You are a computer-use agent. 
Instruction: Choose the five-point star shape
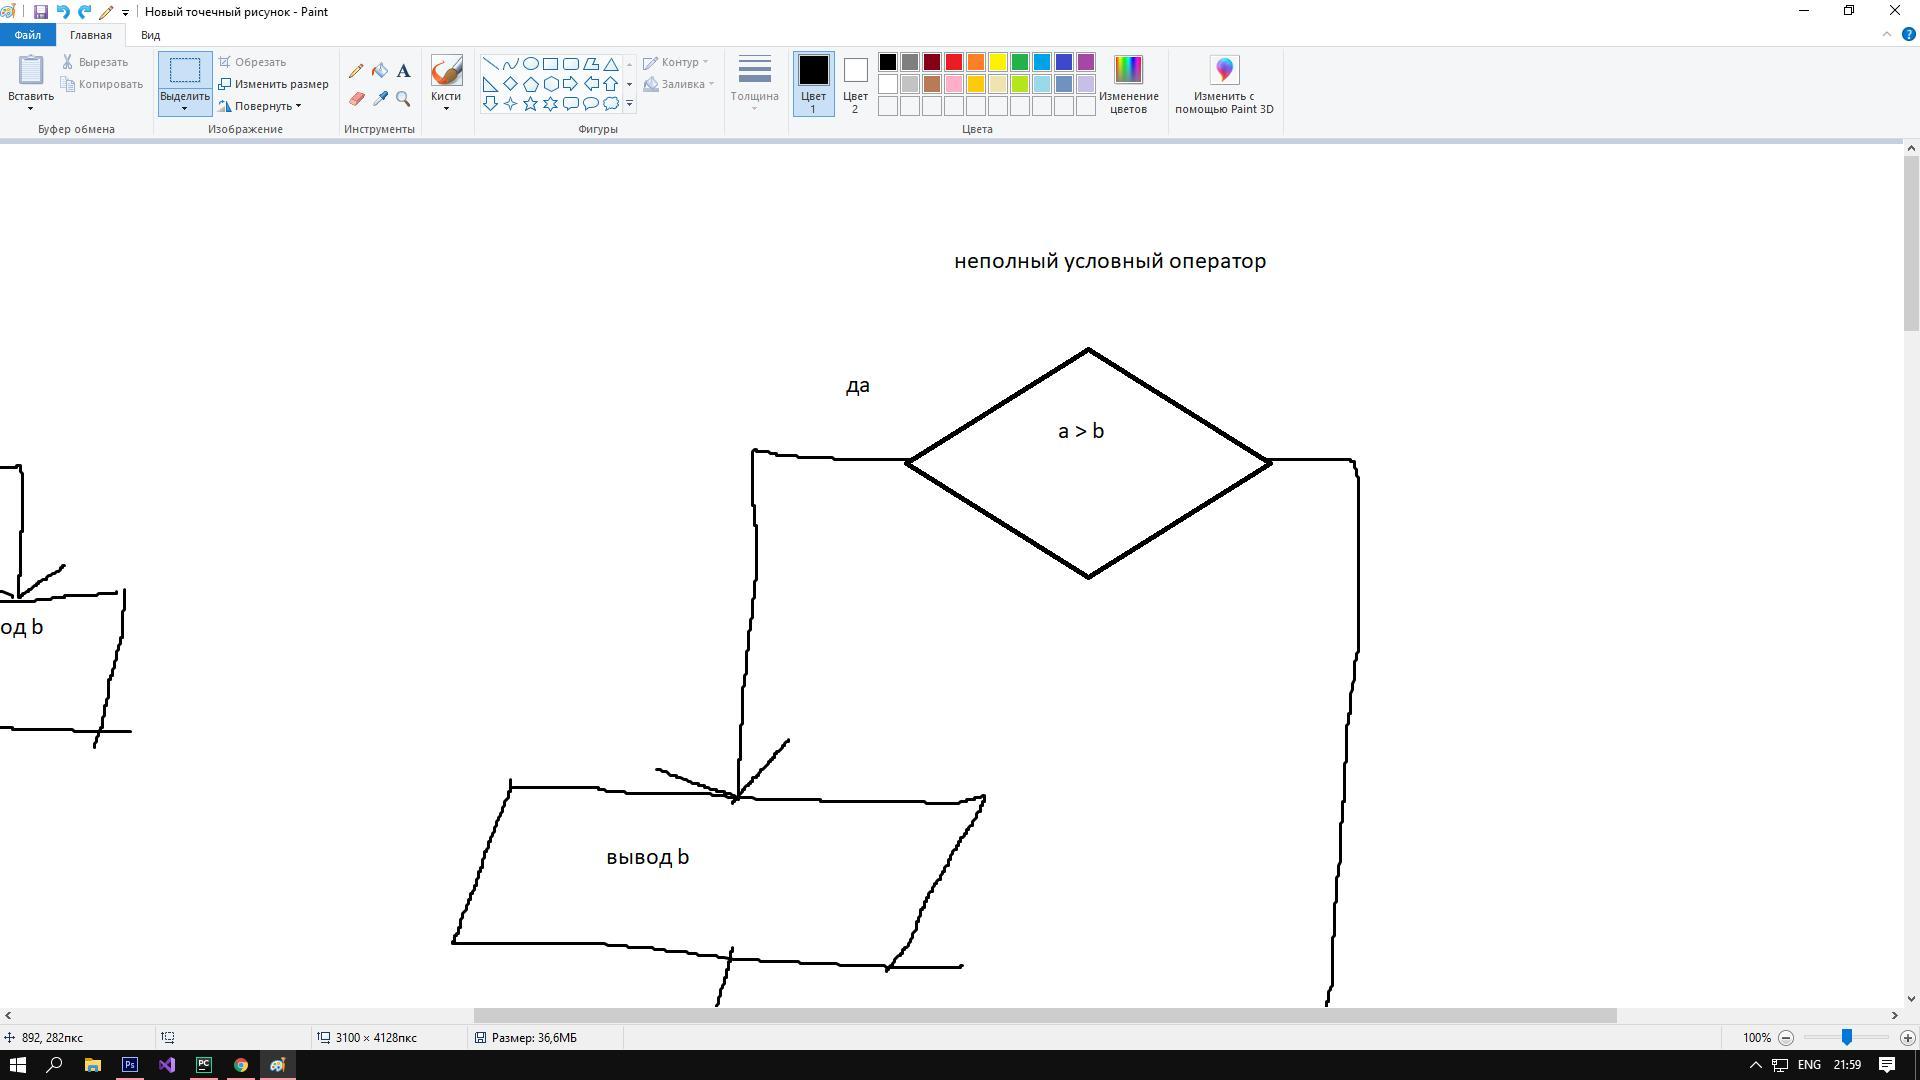click(x=530, y=104)
